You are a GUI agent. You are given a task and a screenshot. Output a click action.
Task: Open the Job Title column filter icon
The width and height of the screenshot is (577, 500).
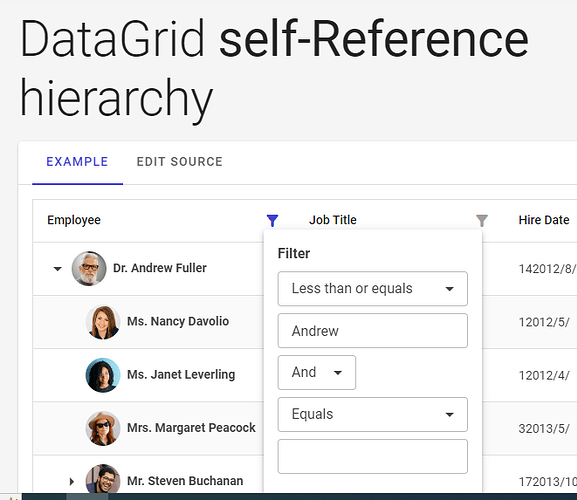(x=482, y=220)
